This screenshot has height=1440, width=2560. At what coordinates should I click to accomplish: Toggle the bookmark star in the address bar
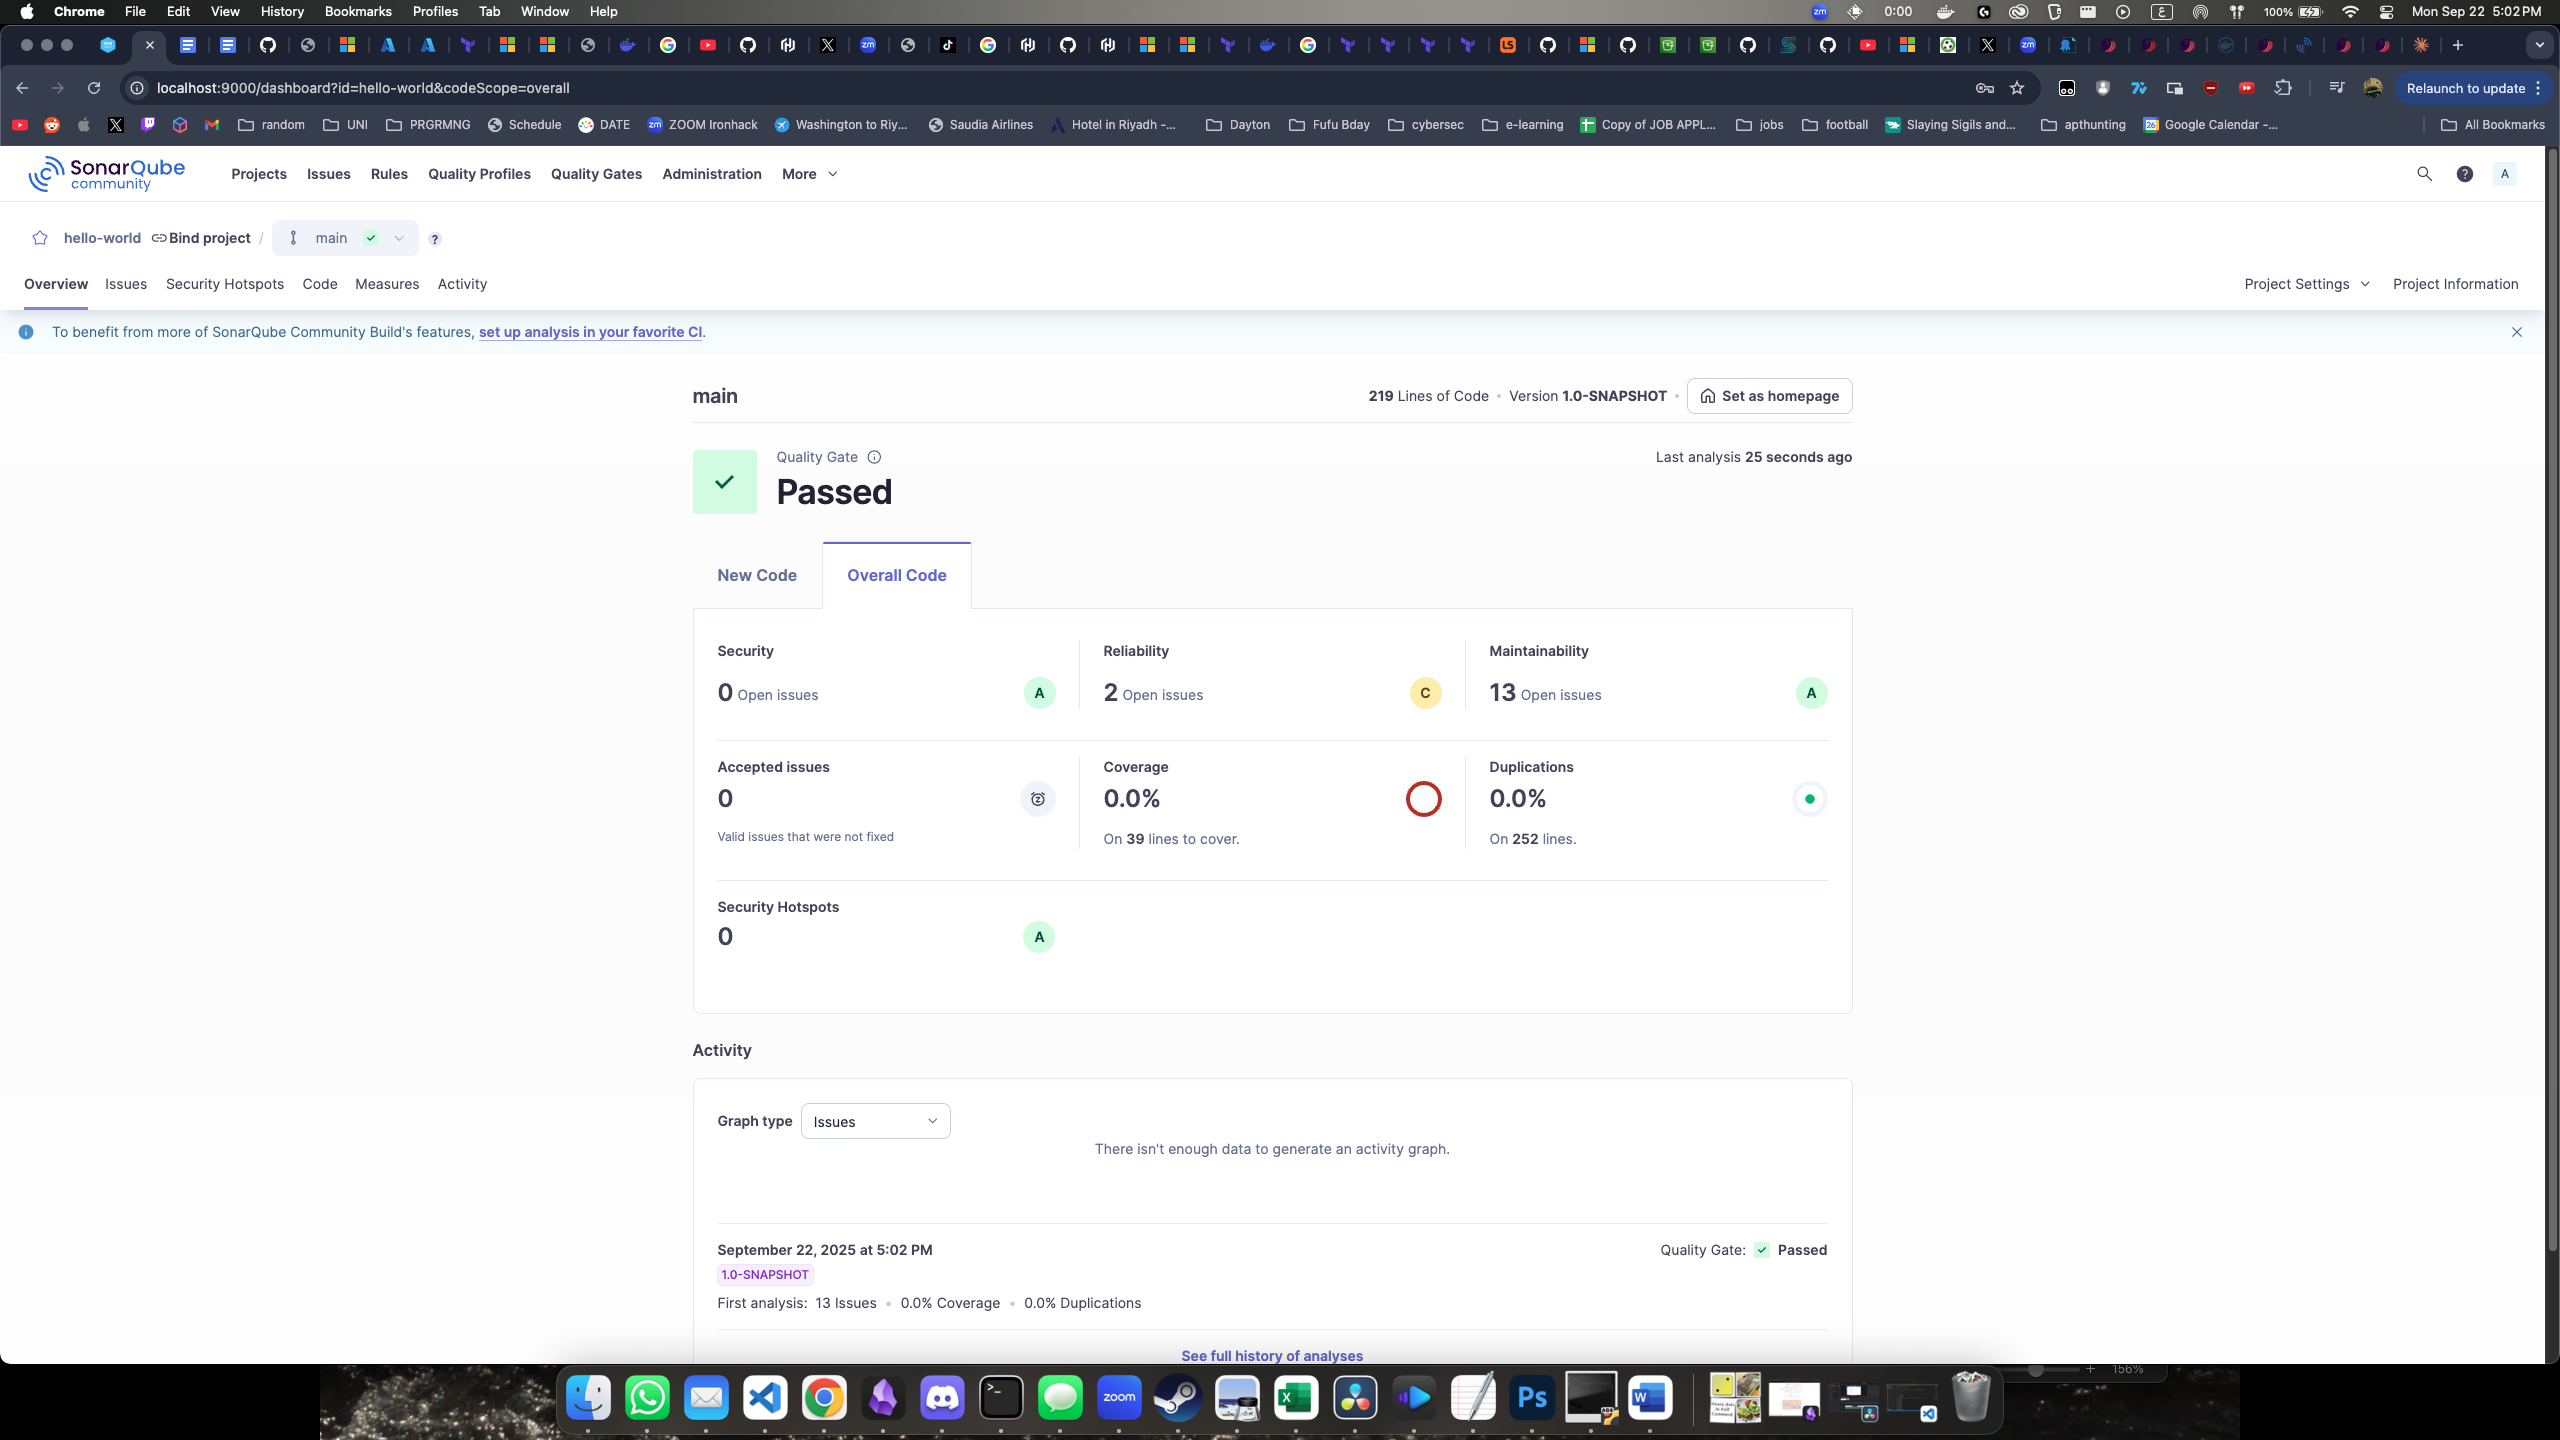pyautogui.click(x=2017, y=88)
